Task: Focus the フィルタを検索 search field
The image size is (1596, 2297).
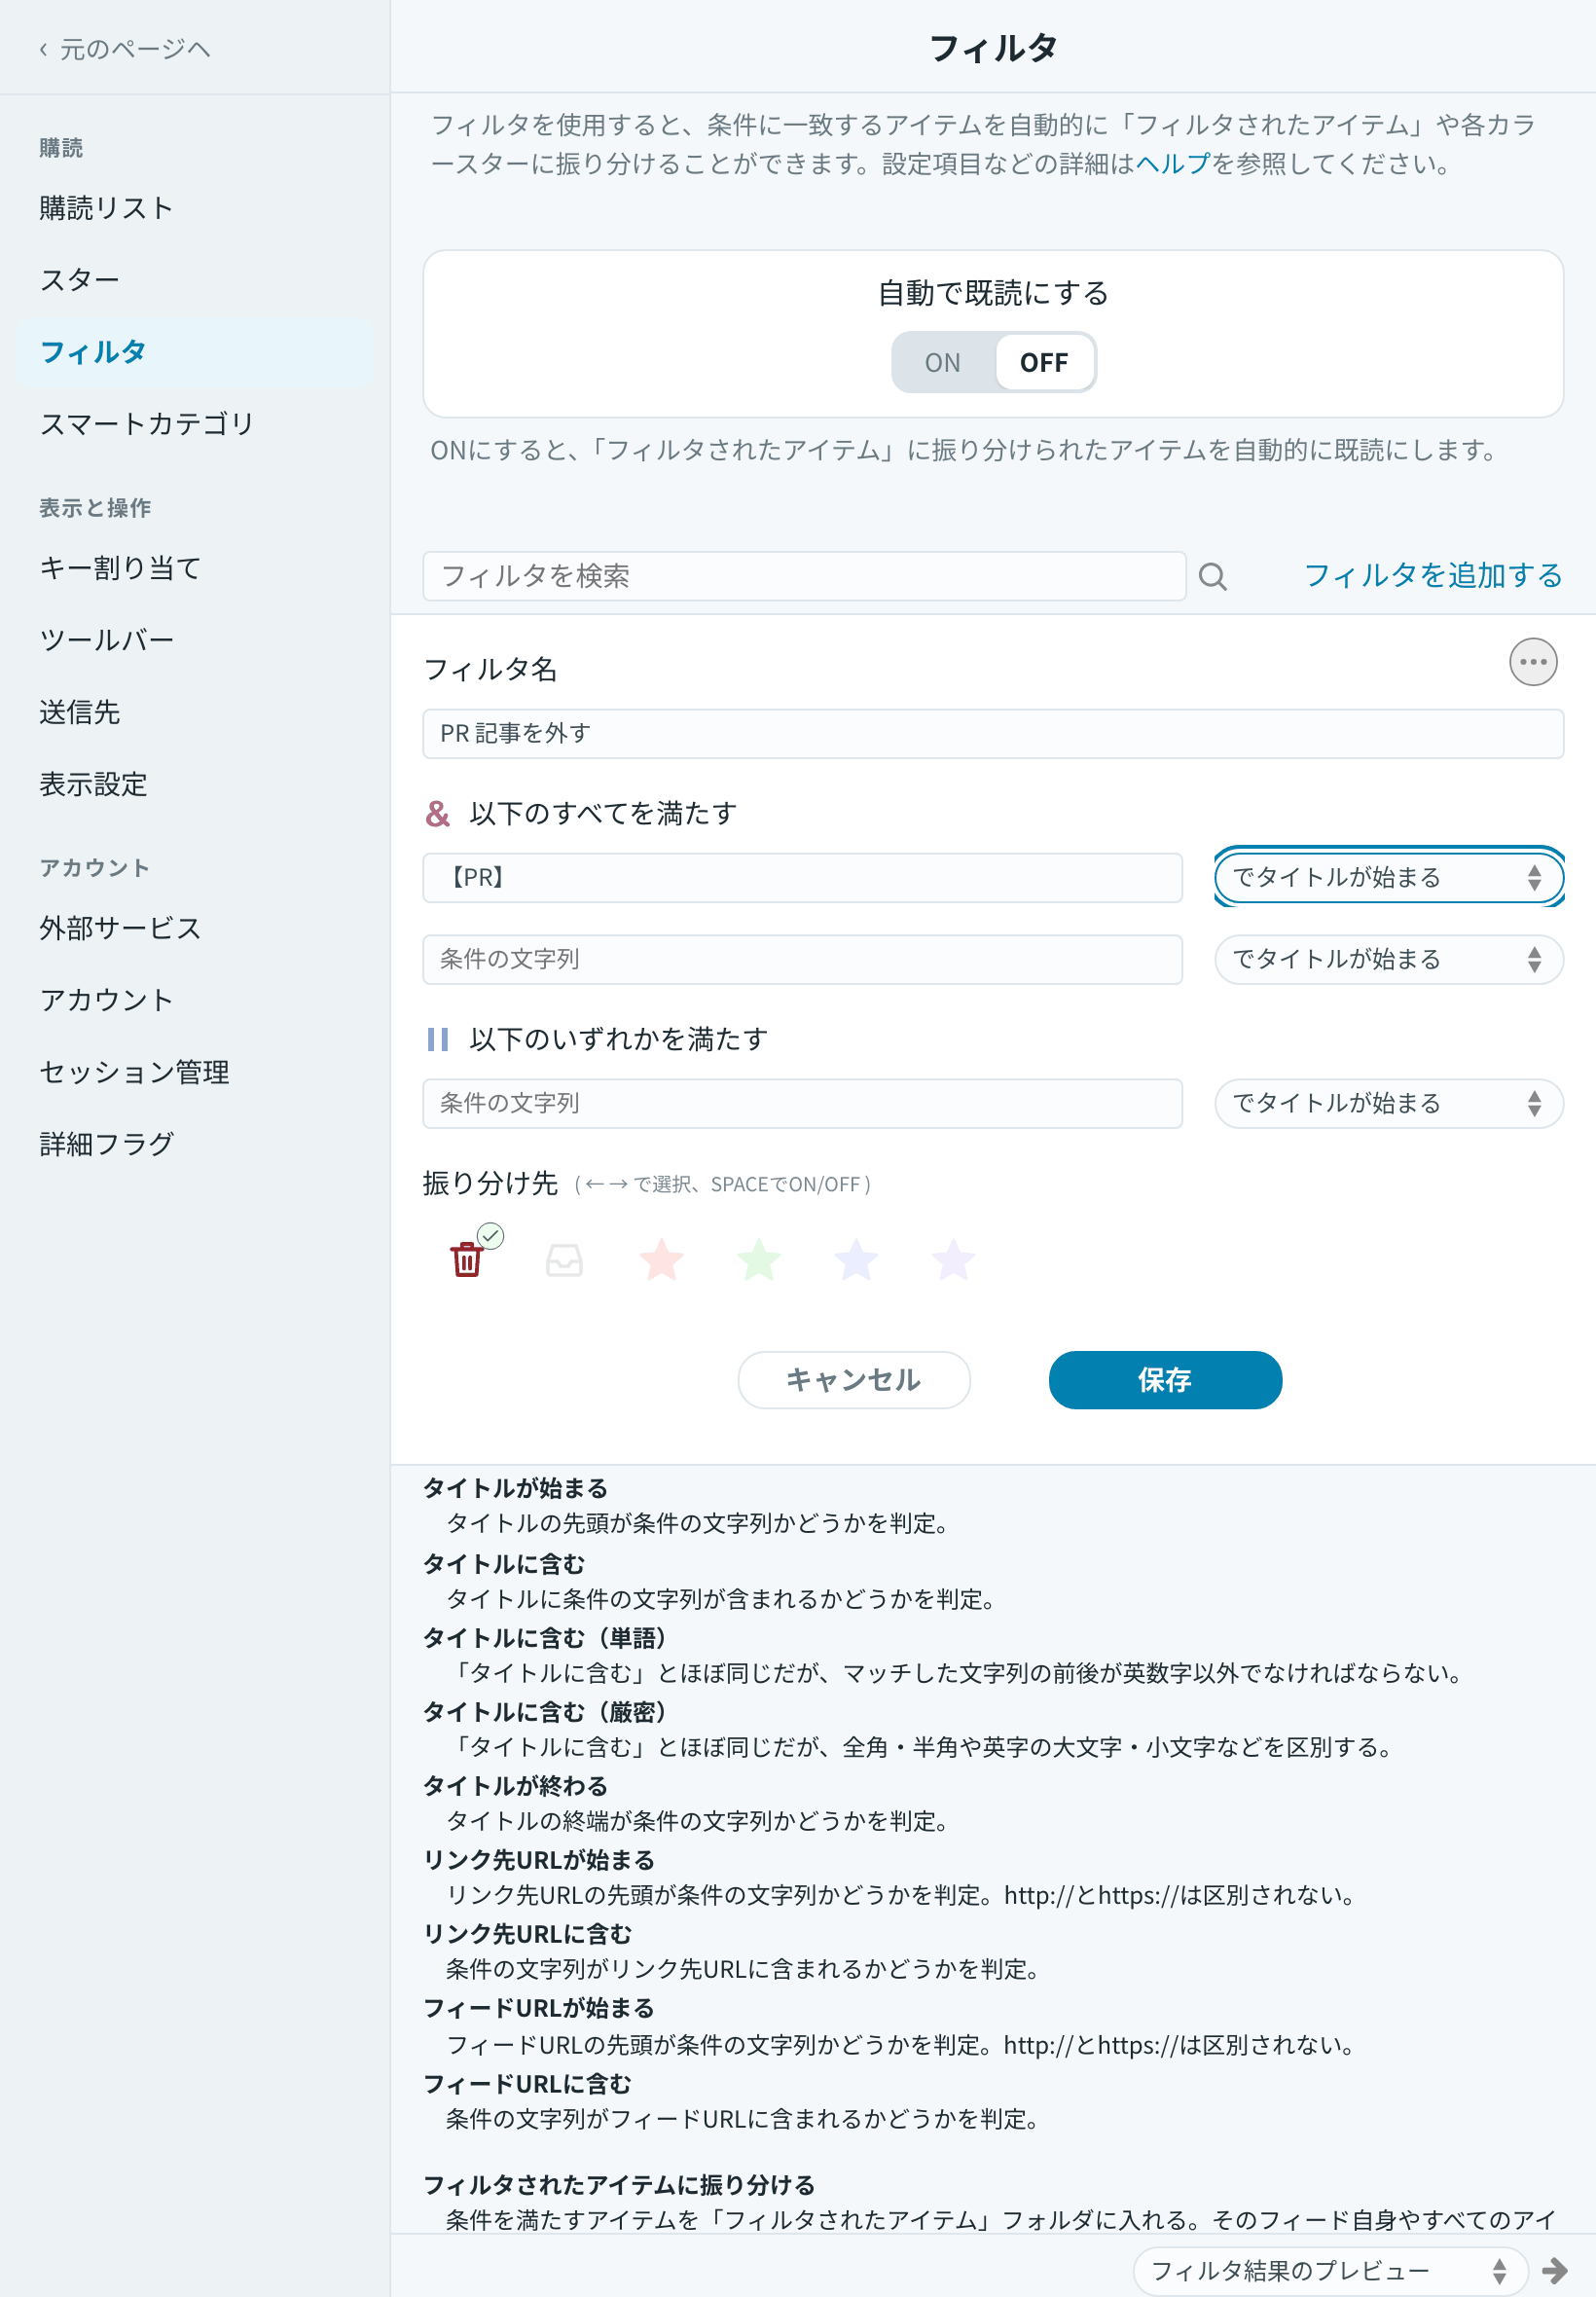Action: coord(804,576)
